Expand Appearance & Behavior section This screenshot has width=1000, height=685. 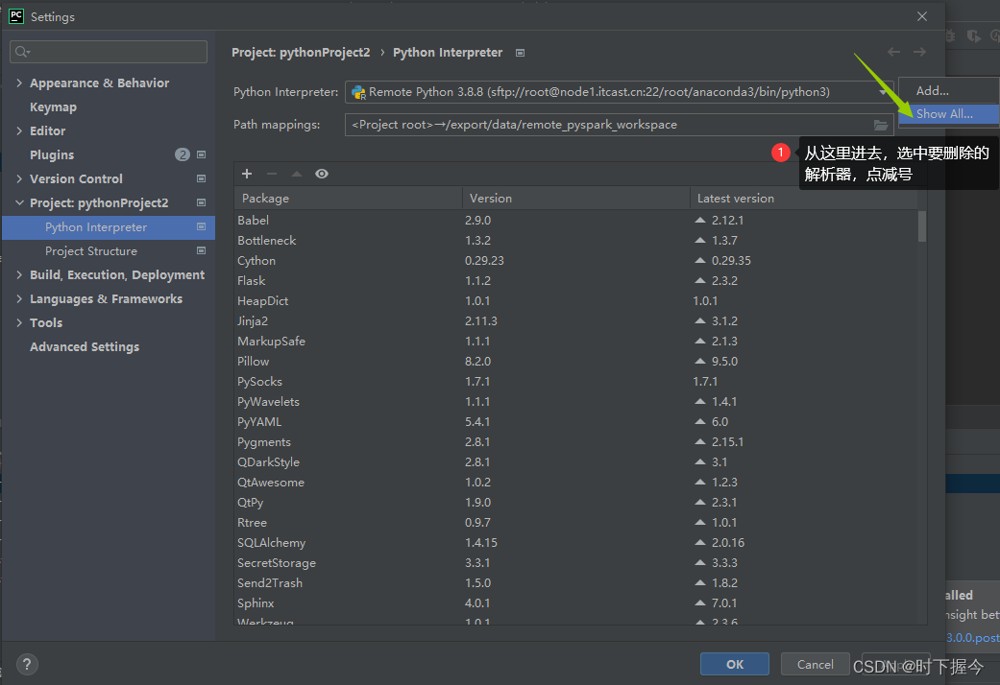pos(19,83)
